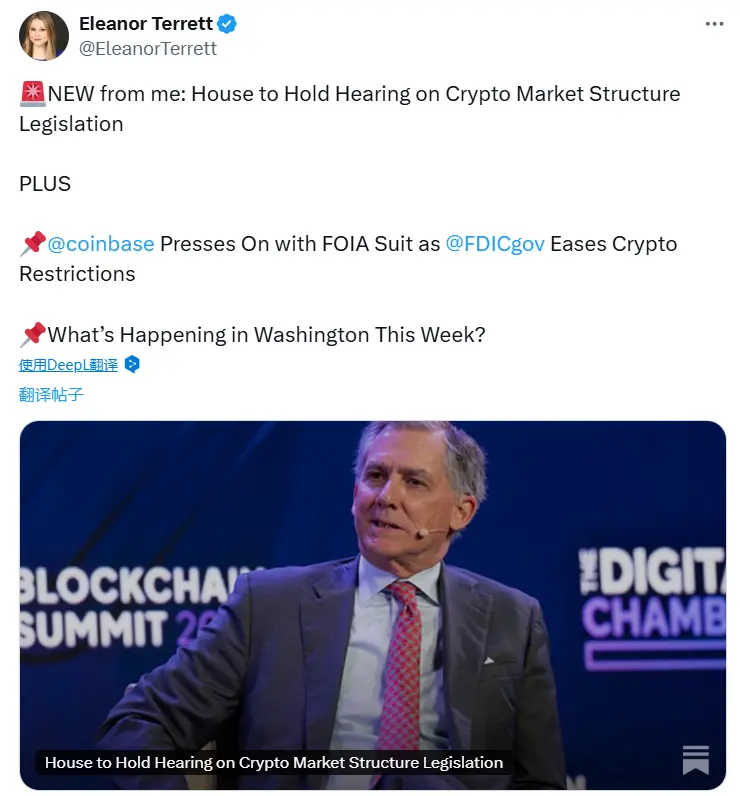Open the @FDICgov mention

(x=495, y=244)
